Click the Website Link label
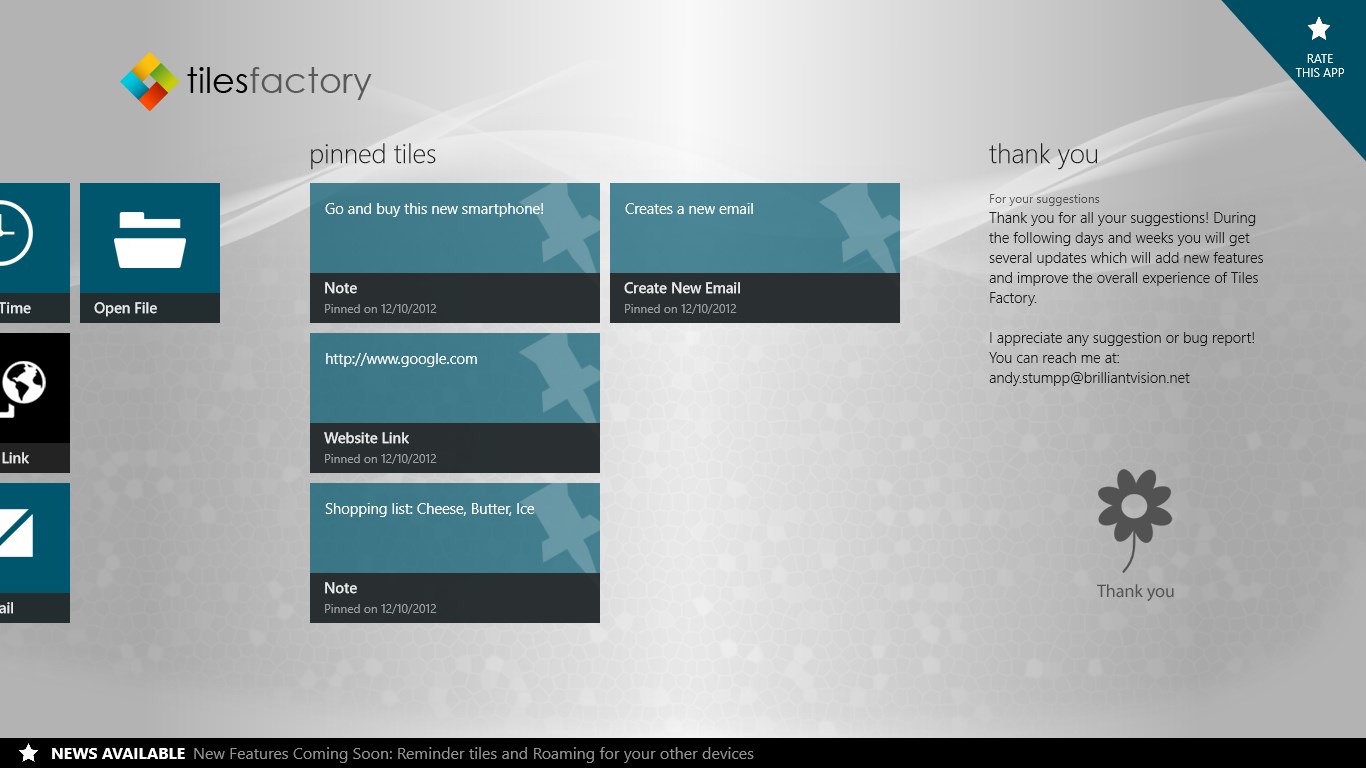The height and width of the screenshot is (768, 1366). [x=366, y=438]
